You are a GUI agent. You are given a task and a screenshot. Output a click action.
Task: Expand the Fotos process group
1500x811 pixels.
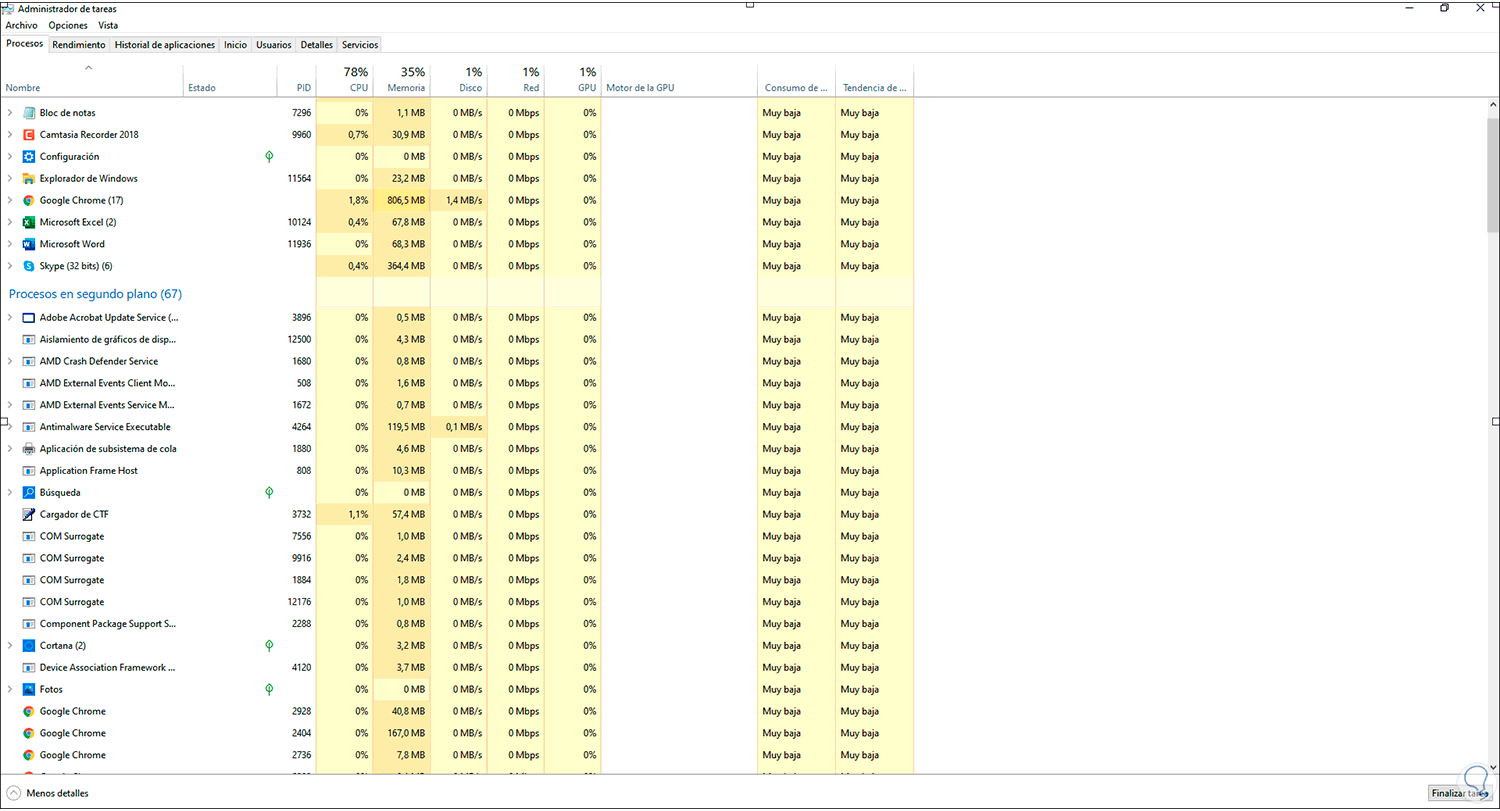tap(9, 690)
